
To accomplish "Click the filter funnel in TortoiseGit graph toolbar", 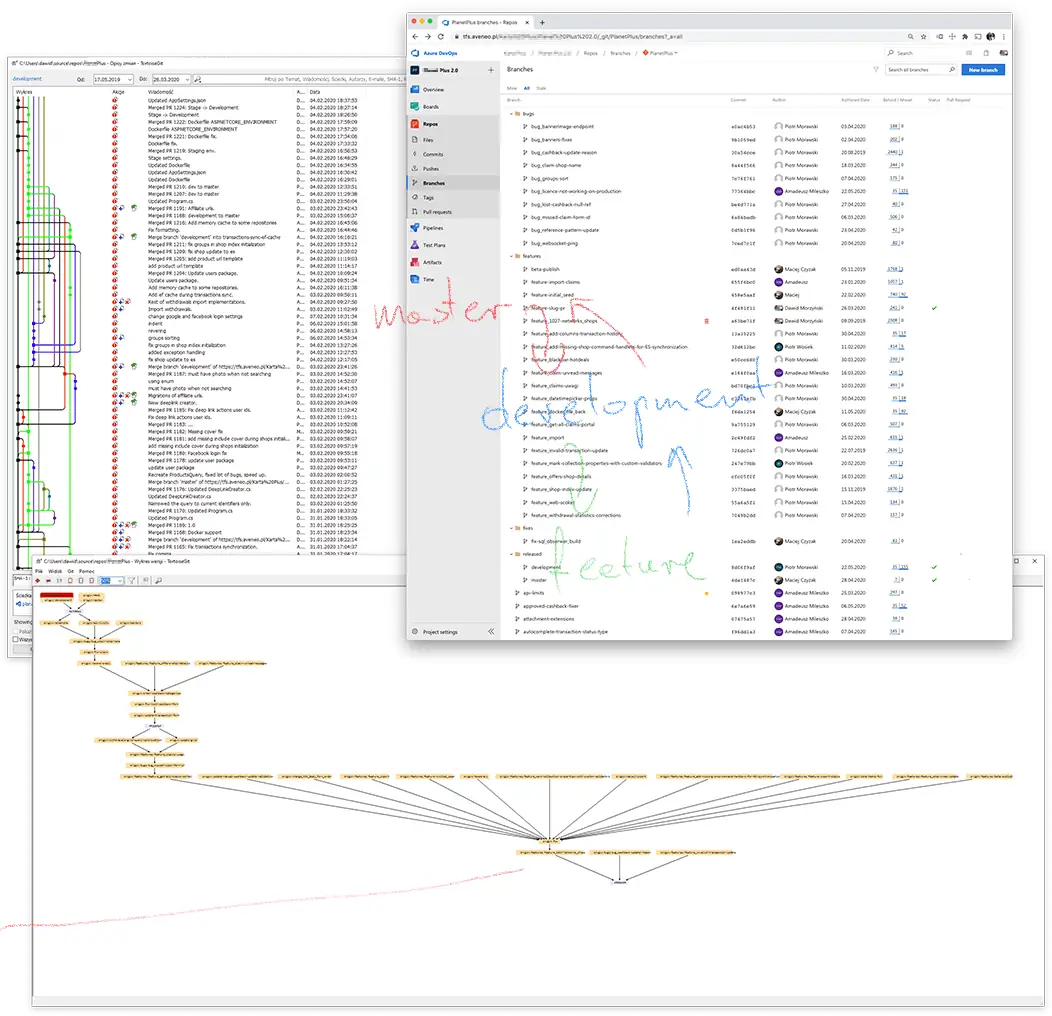I will click(132, 580).
